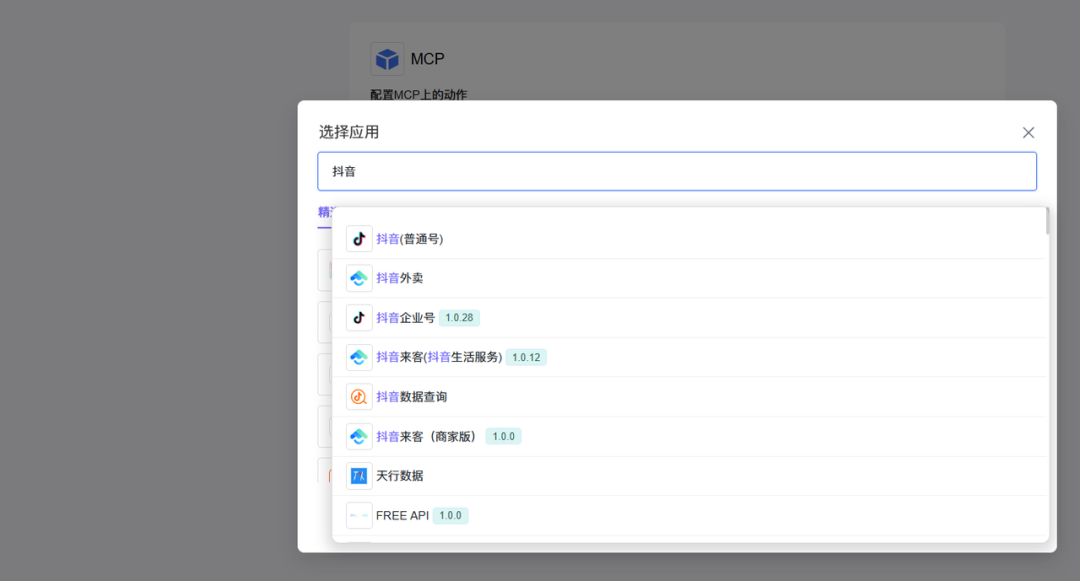
Task: Click the 抖音企业号 app icon
Action: tap(359, 318)
